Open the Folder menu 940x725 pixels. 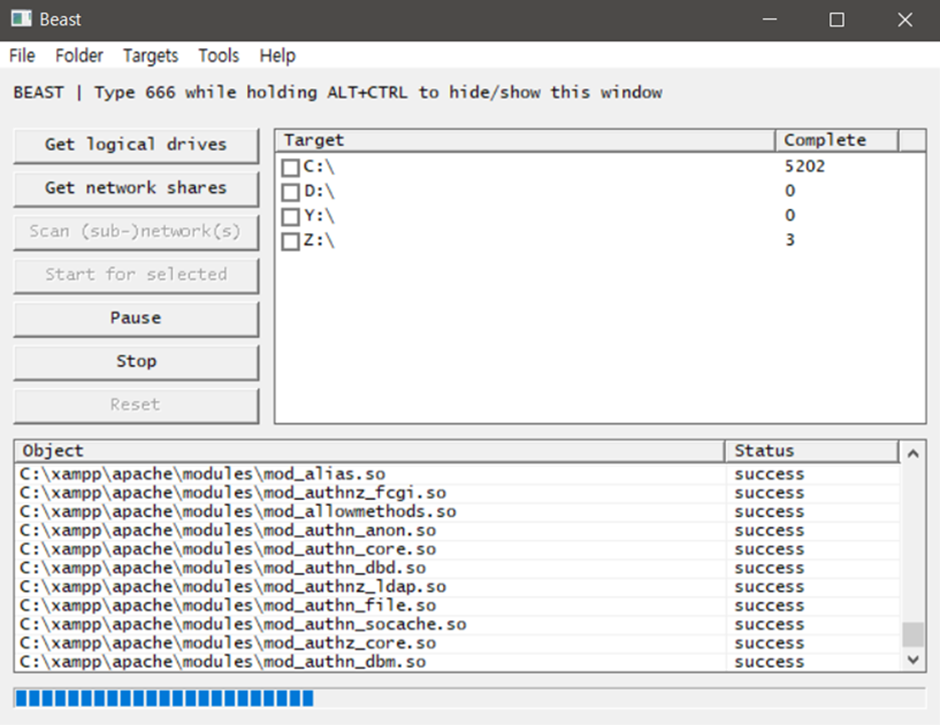tap(79, 56)
